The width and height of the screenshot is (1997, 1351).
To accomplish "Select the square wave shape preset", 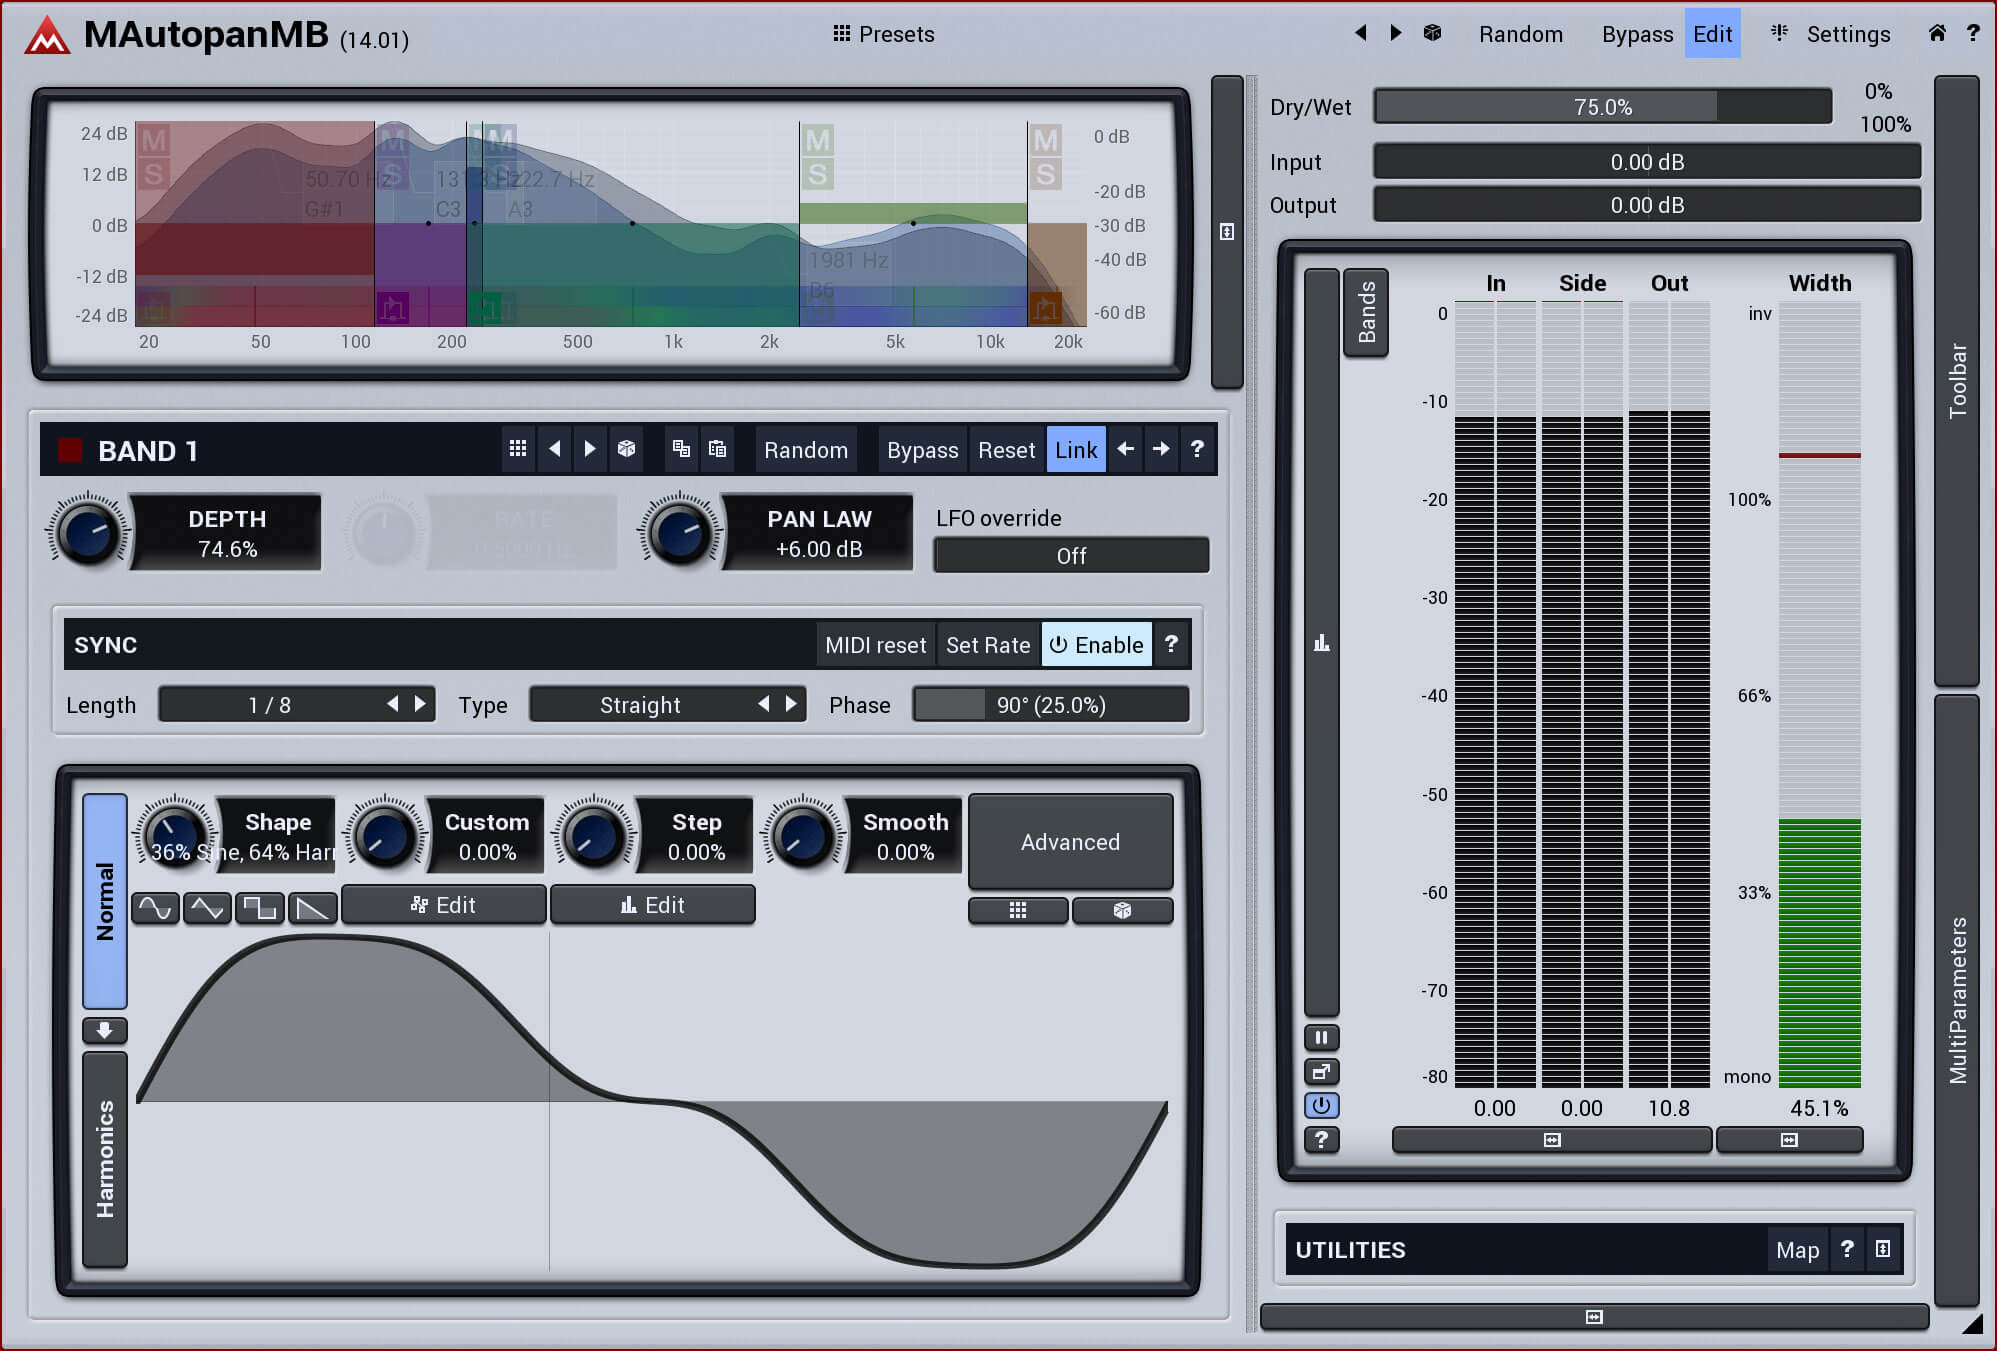I will tap(260, 908).
